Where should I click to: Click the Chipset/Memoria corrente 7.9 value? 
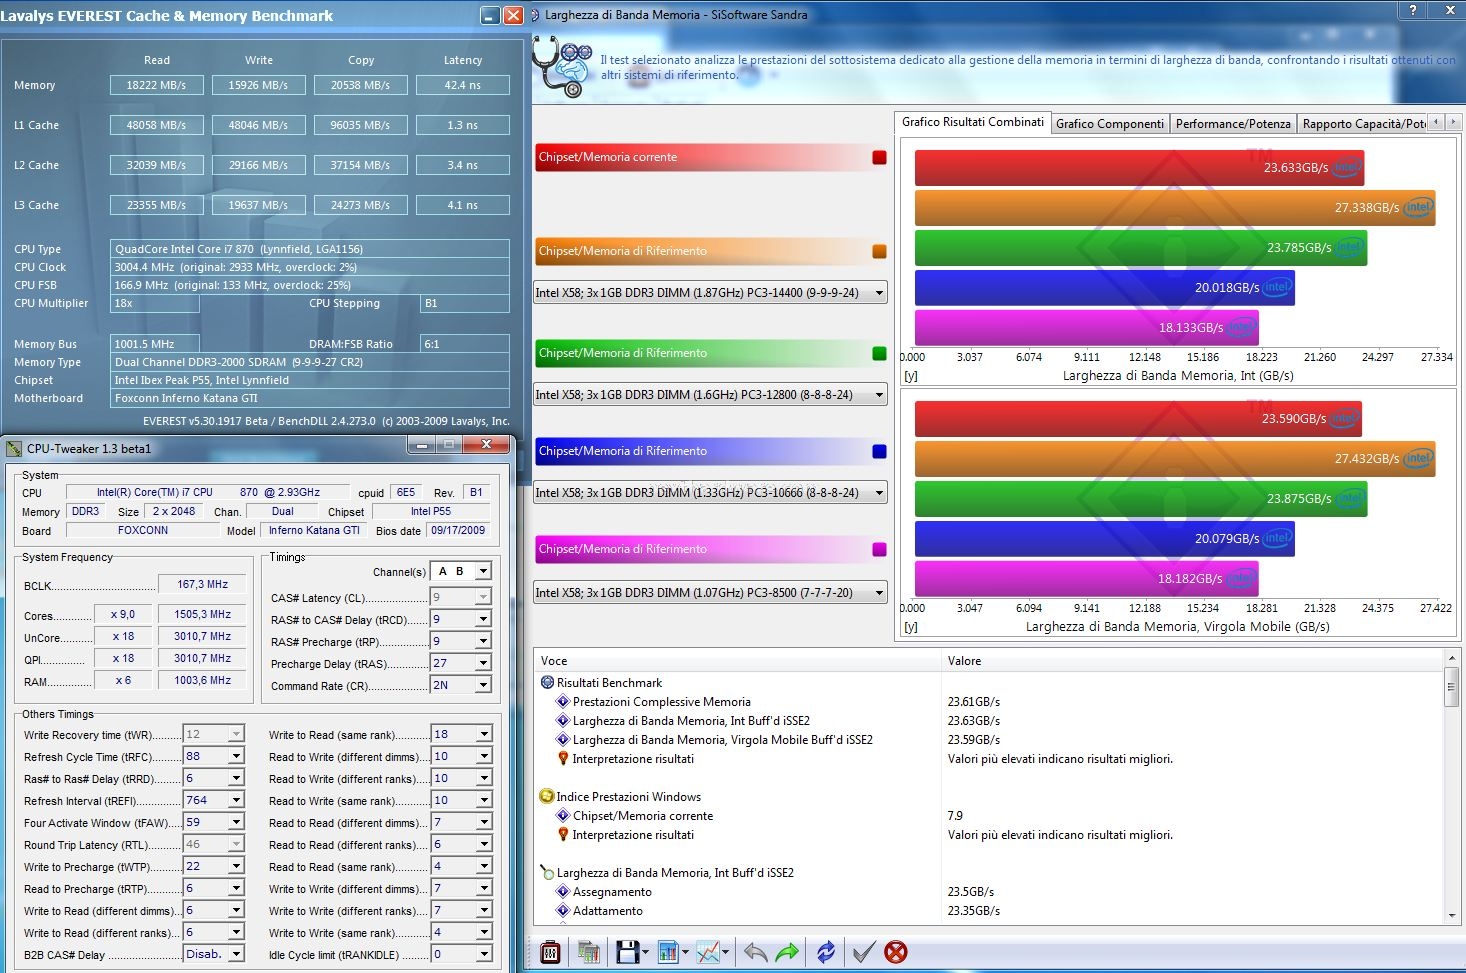(955, 816)
